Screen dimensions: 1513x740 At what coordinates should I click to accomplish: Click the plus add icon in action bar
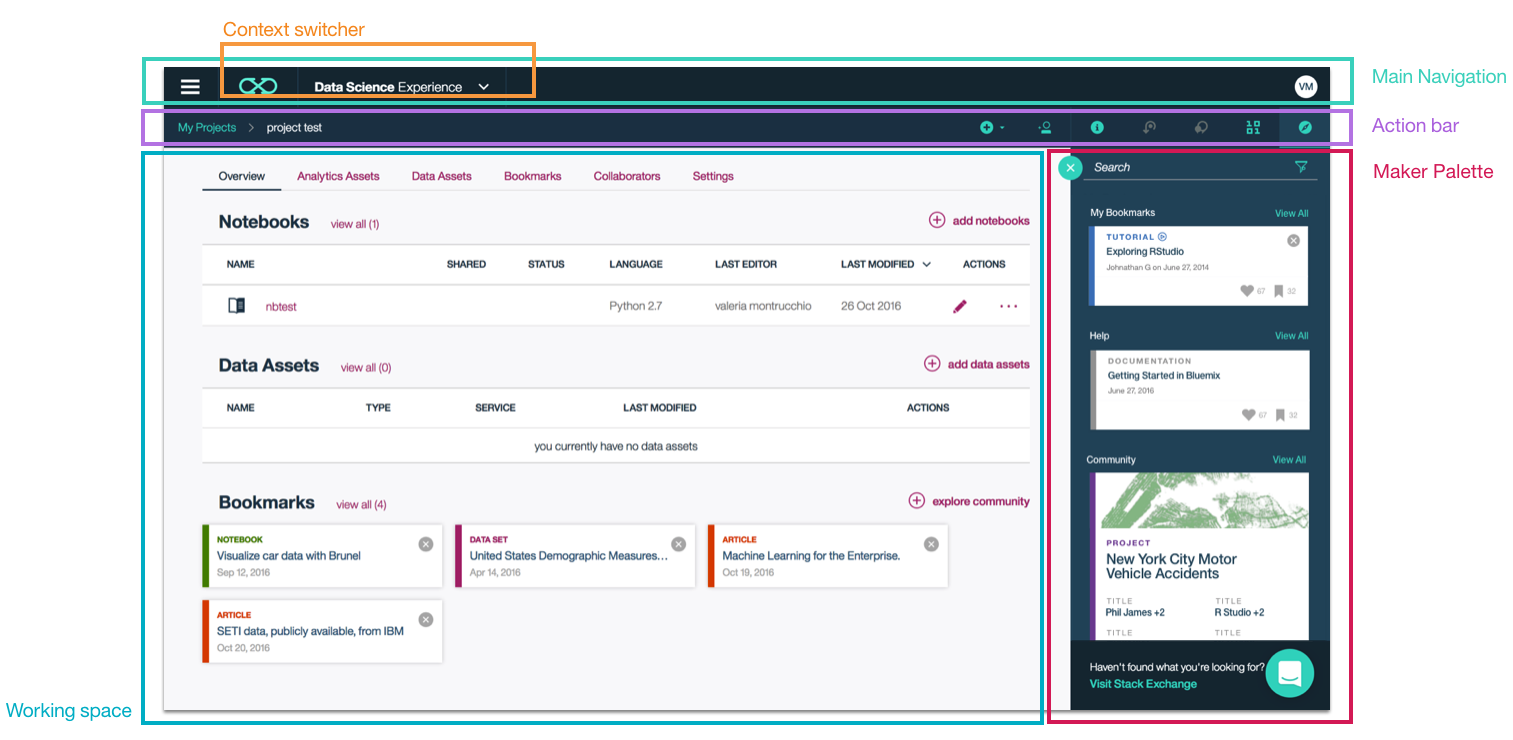pos(987,128)
